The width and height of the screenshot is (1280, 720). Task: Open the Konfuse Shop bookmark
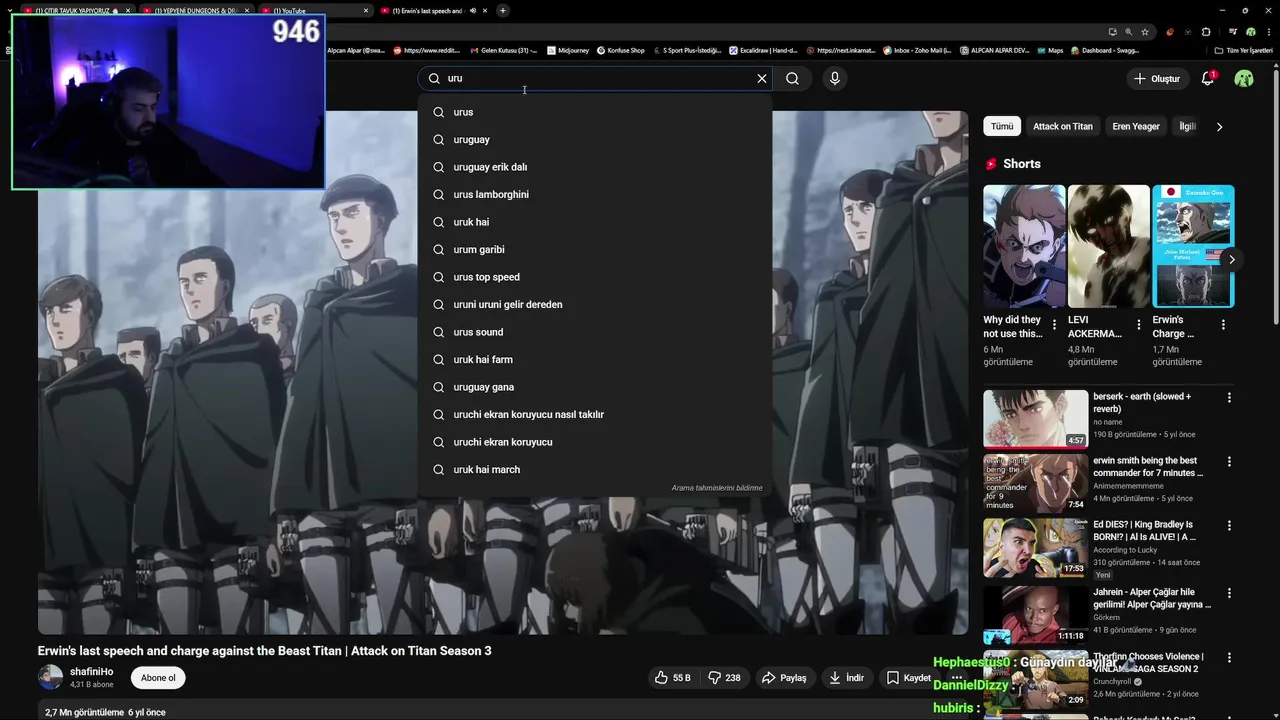[x=621, y=50]
